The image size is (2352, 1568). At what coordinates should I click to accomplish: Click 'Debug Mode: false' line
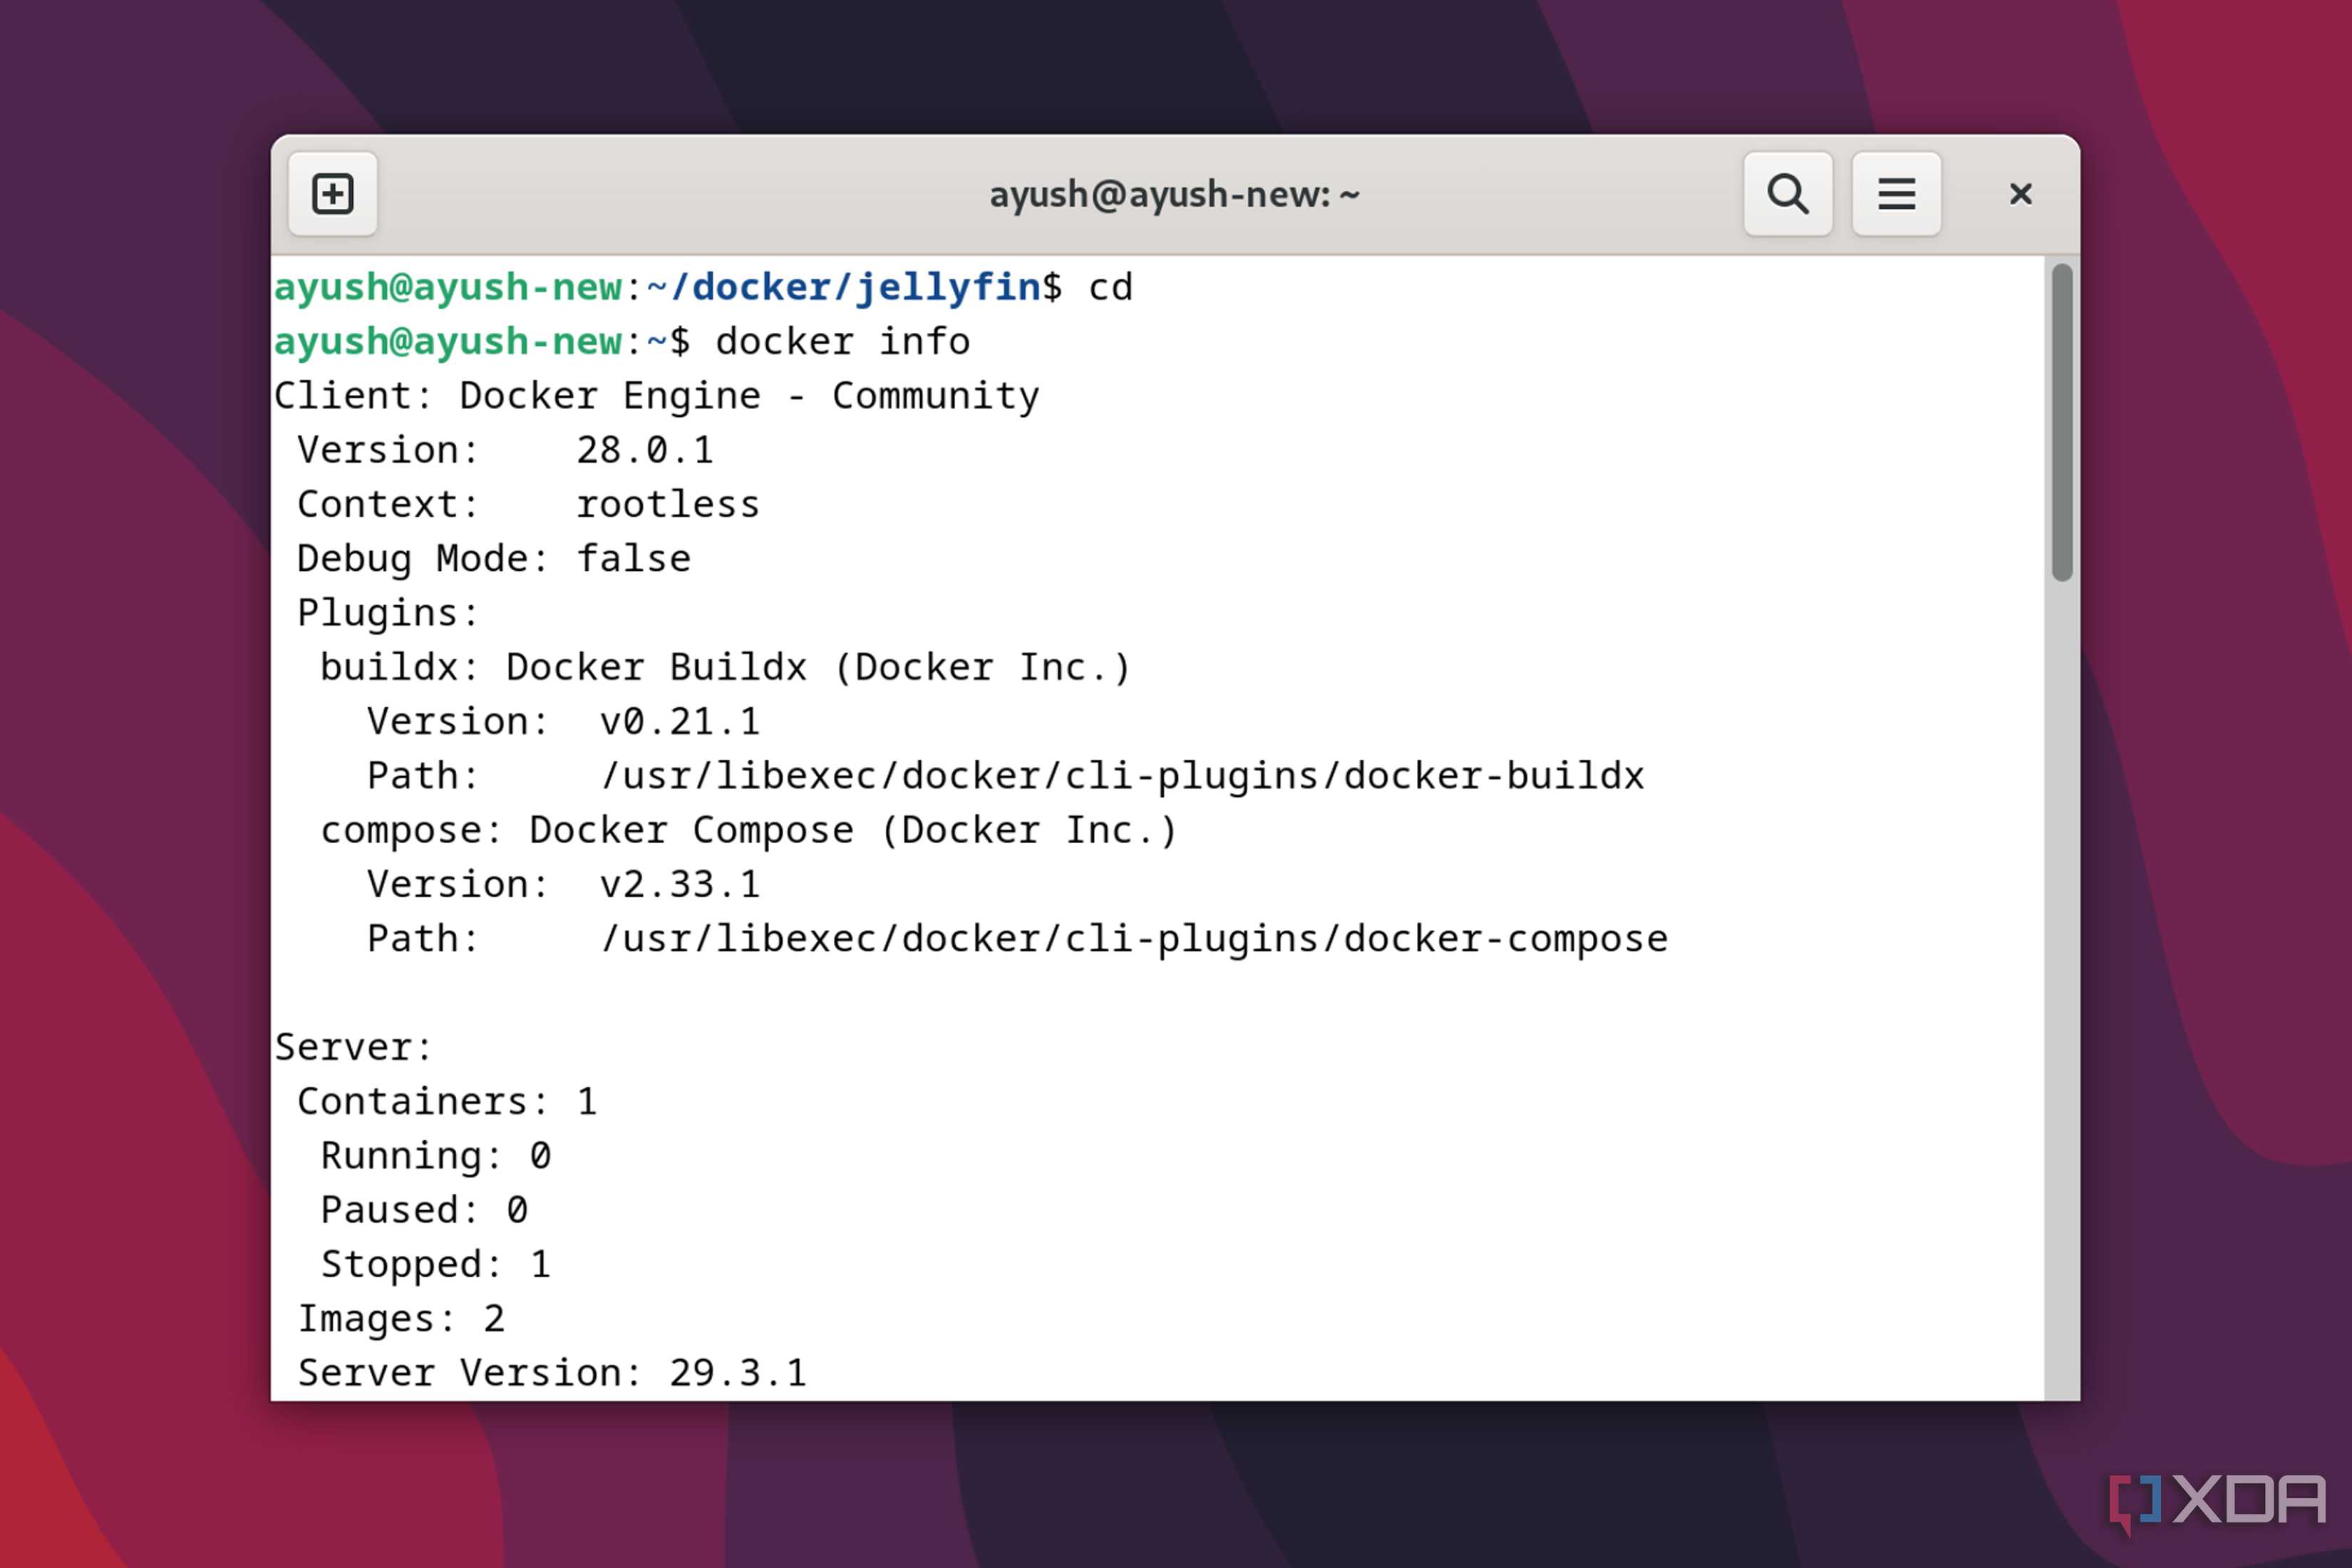494,560
